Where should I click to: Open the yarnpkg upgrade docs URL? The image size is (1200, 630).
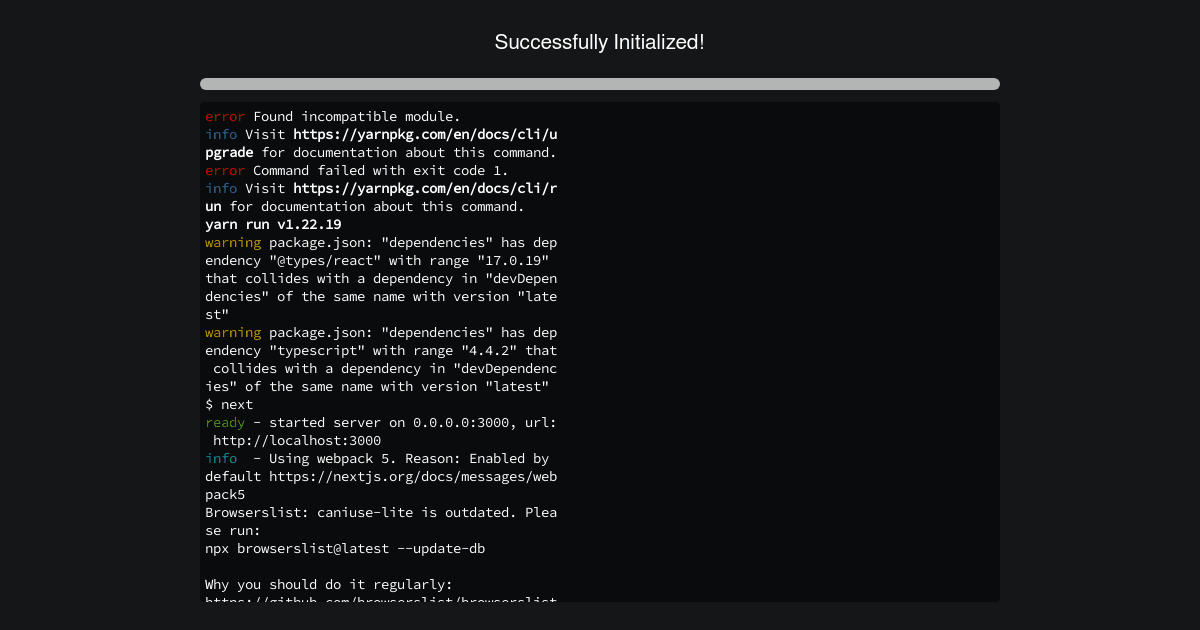tap(381, 143)
